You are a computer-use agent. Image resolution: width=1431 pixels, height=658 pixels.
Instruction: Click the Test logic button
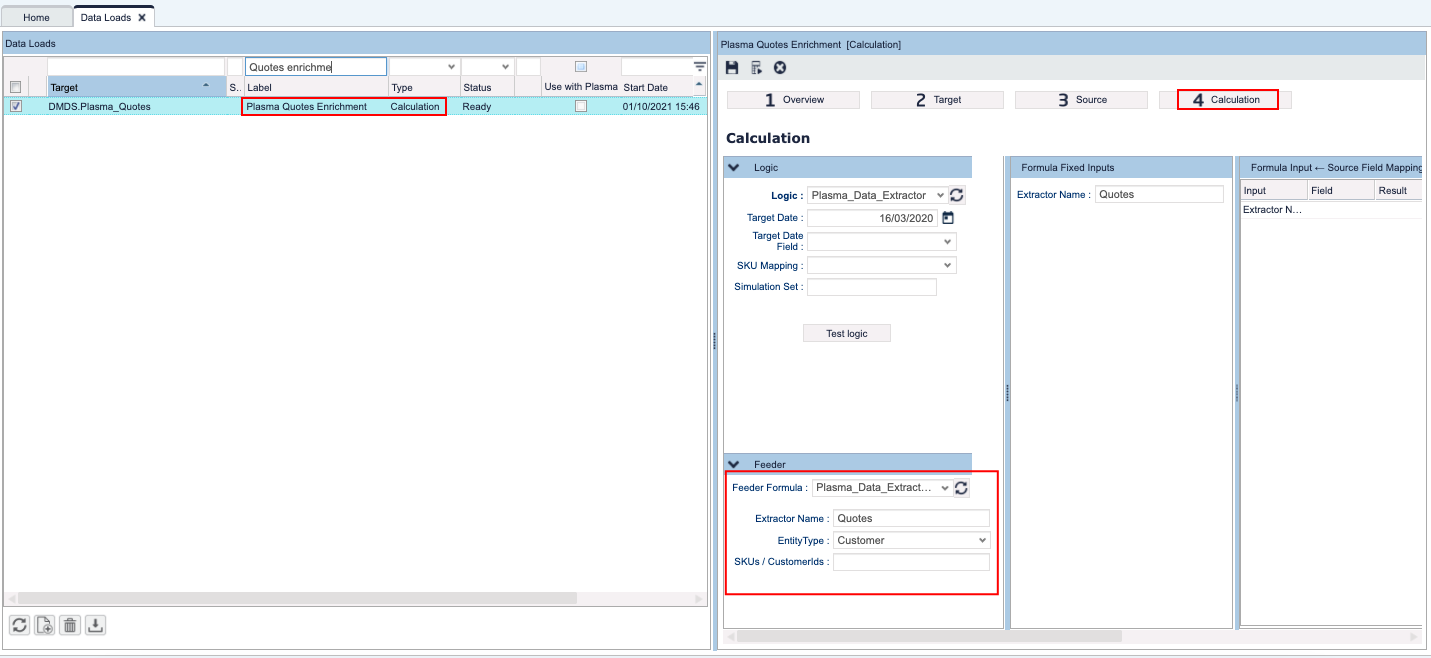pos(847,333)
